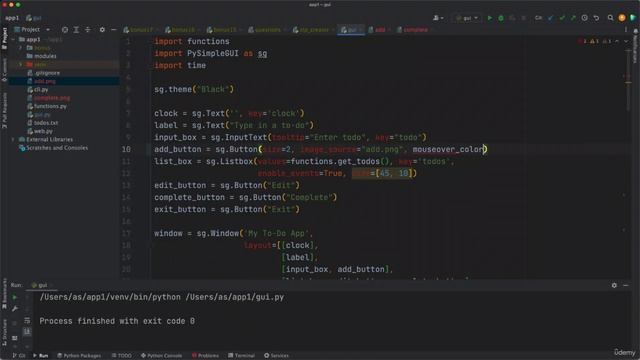640x360 pixels.
Task: Open the Terminal tool window tab
Action: pos(242,356)
